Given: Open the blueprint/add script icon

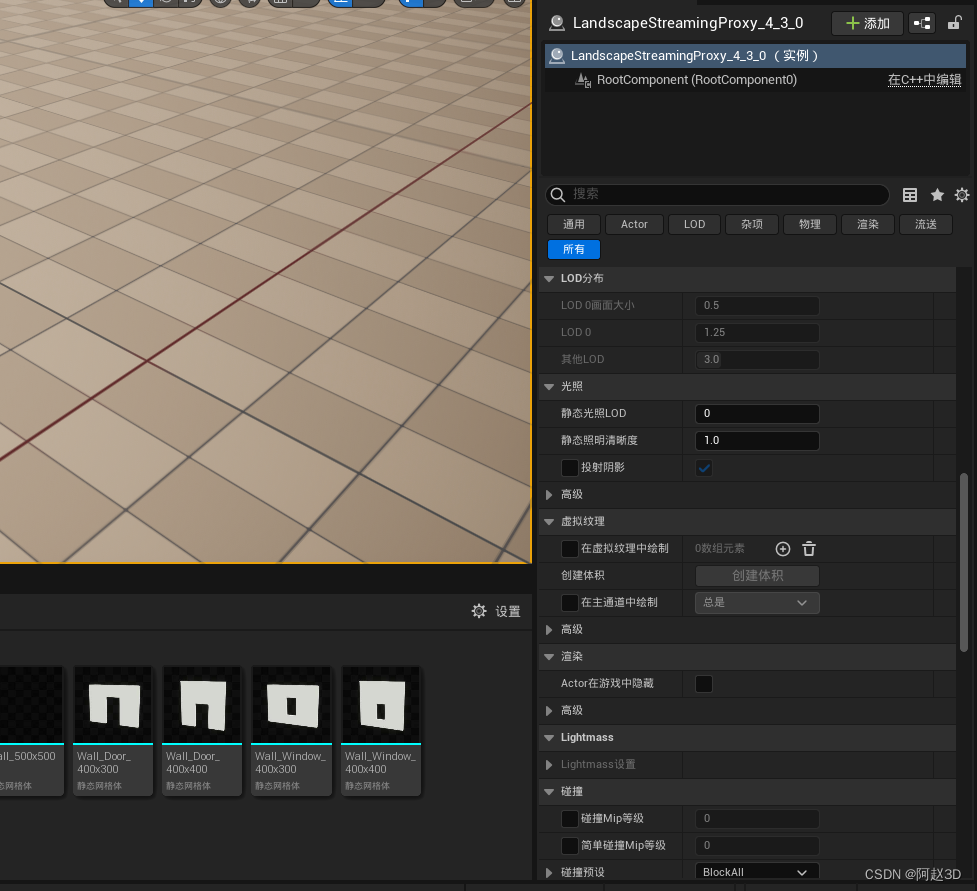Looking at the screenshot, I should coord(922,24).
